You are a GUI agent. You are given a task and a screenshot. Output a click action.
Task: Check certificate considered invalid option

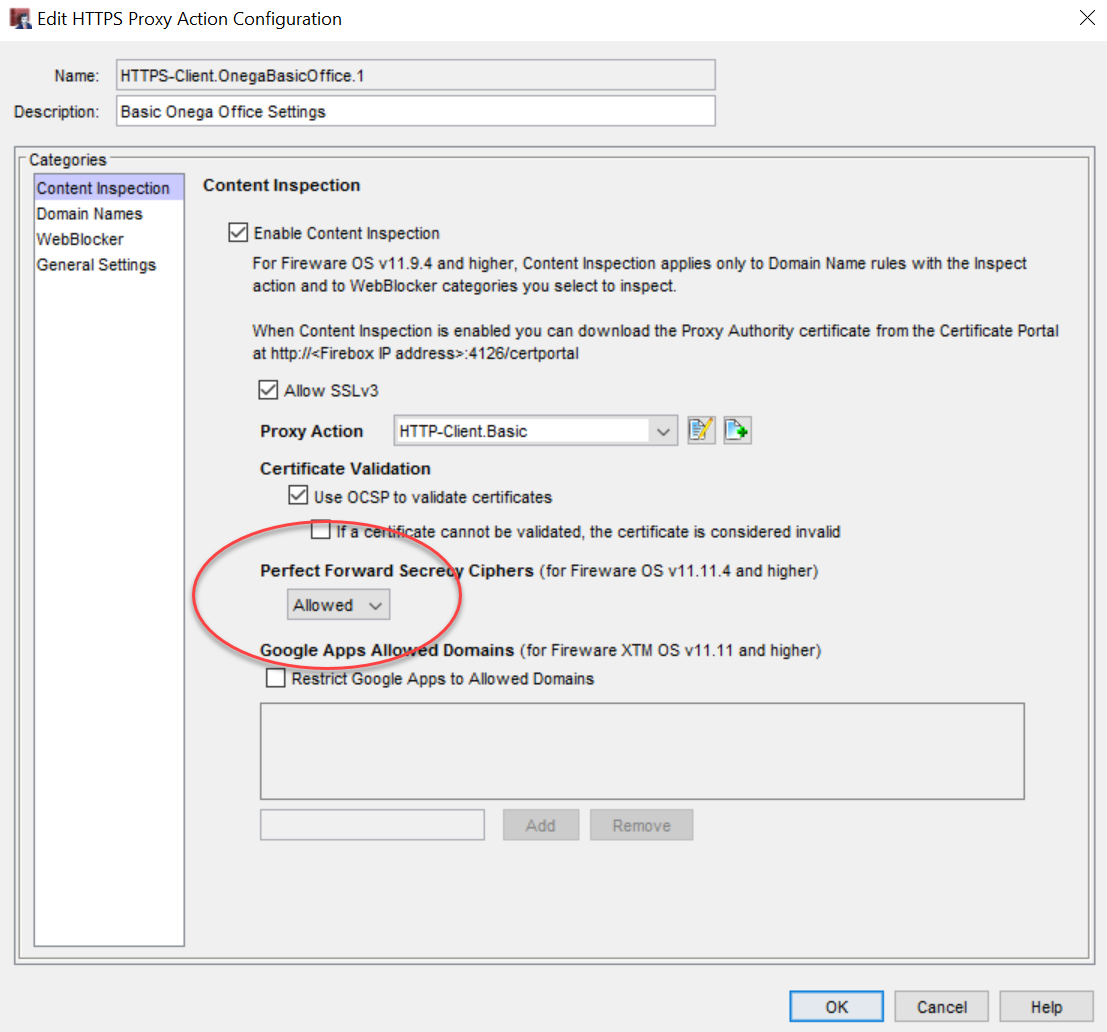[x=321, y=529]
